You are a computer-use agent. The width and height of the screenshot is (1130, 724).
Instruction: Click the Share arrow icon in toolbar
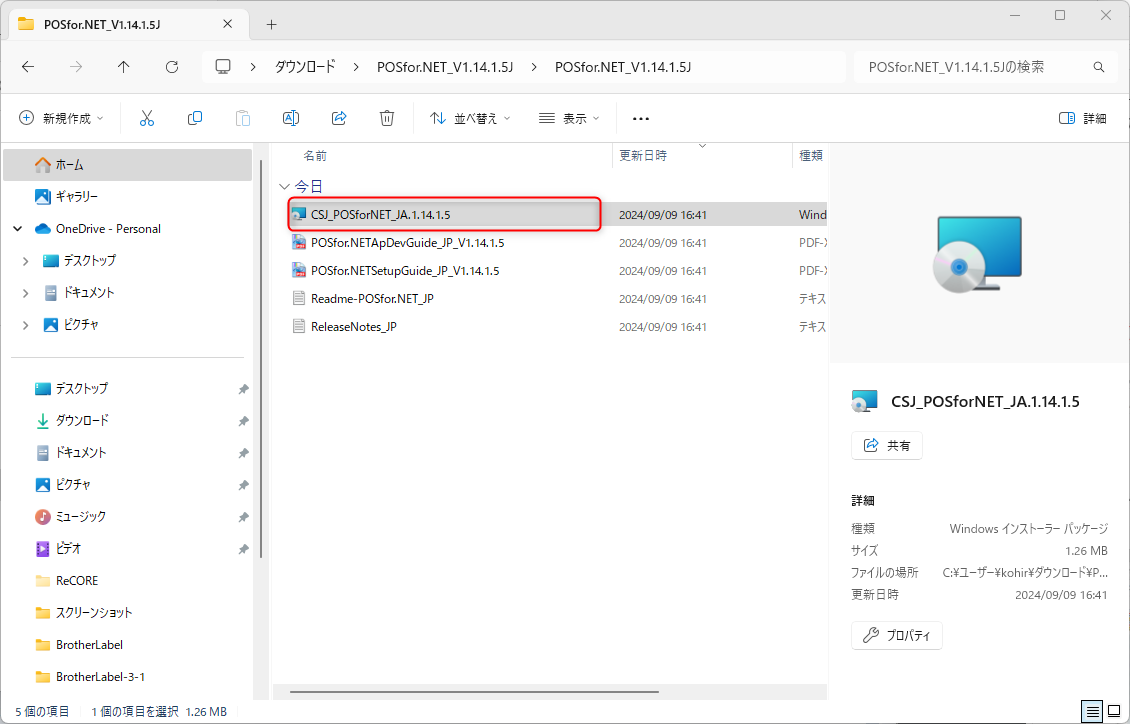[339, 118]
